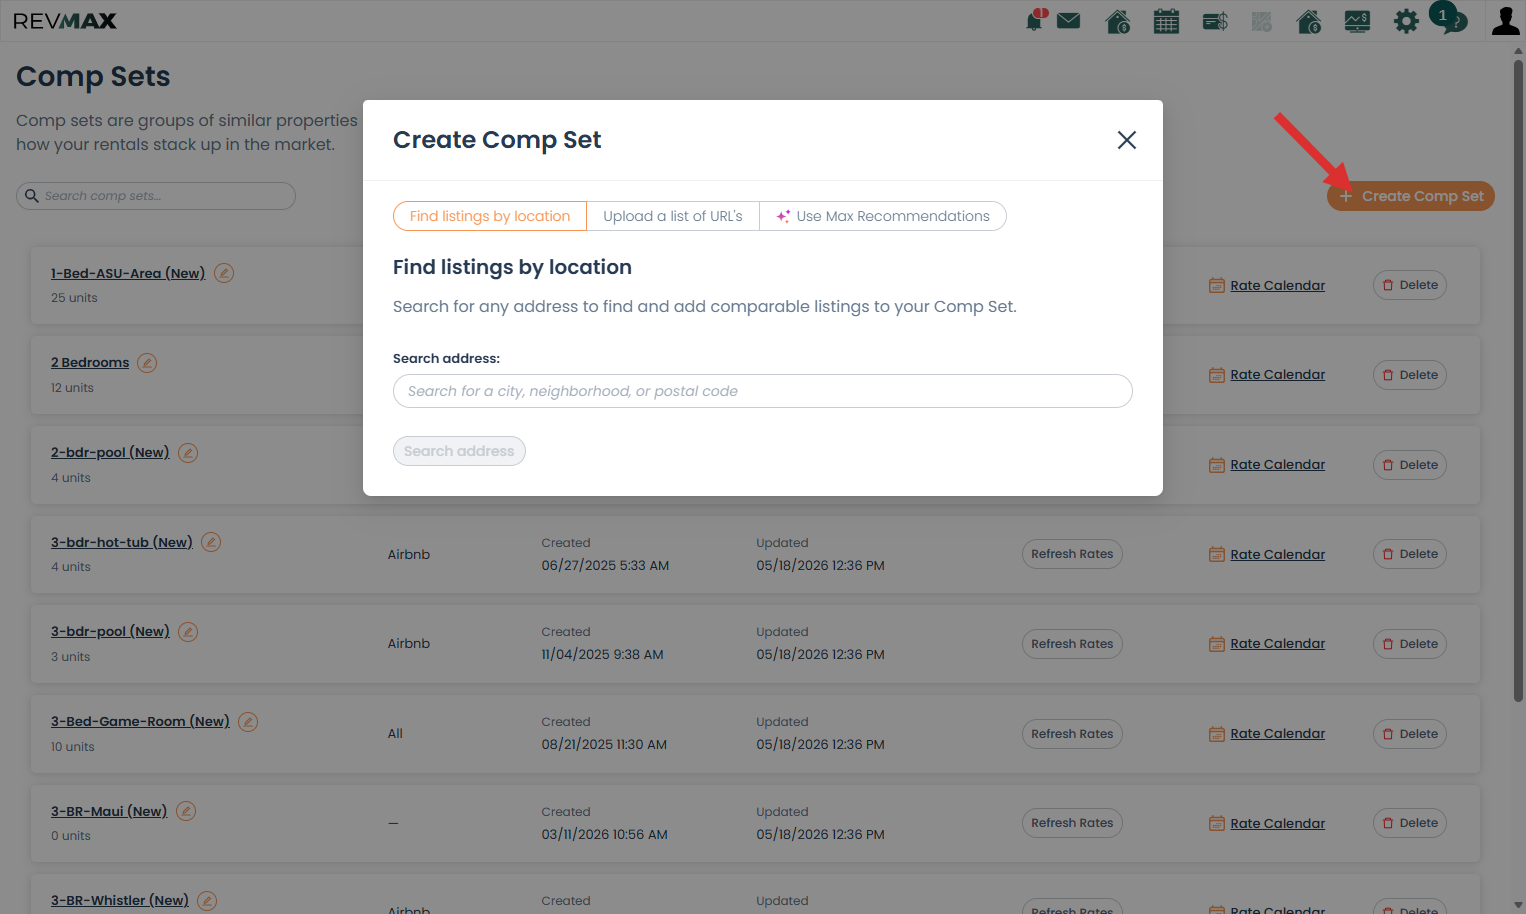The image size is (1526, 914).
Task: Click the Create Comp Set button
Action: (x=1411, y=196)
